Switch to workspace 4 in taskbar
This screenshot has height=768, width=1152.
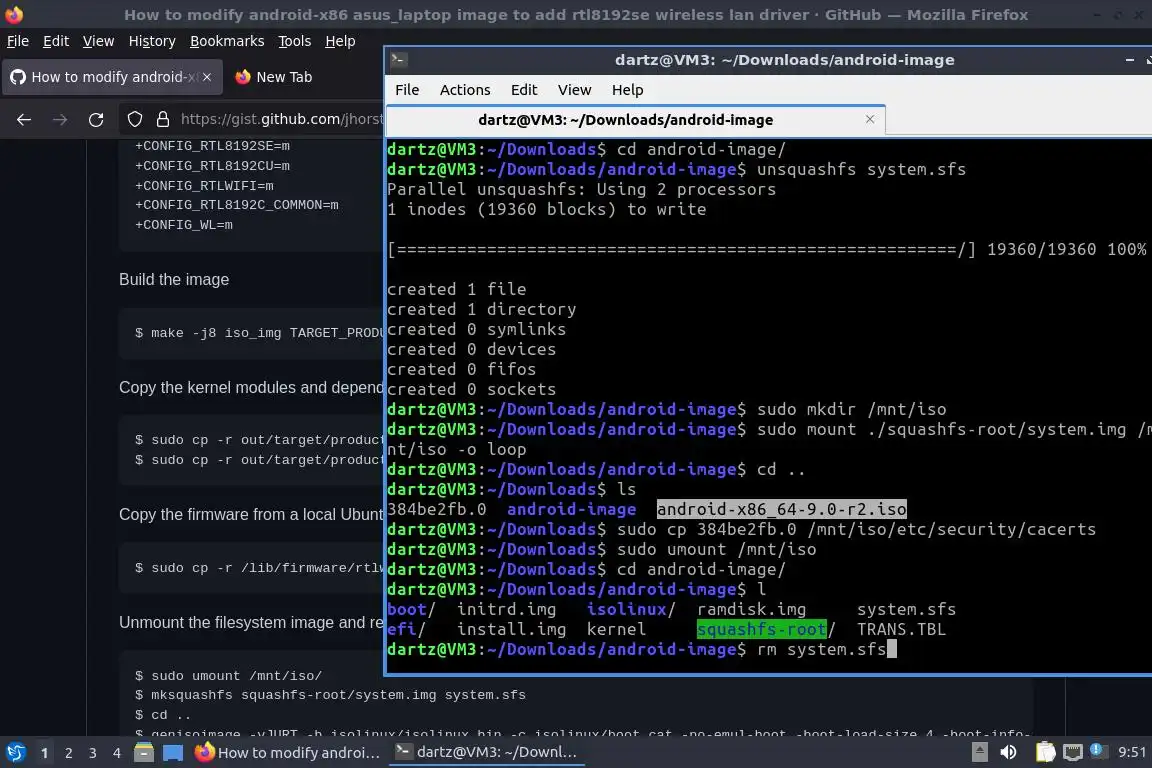[117, 753]
